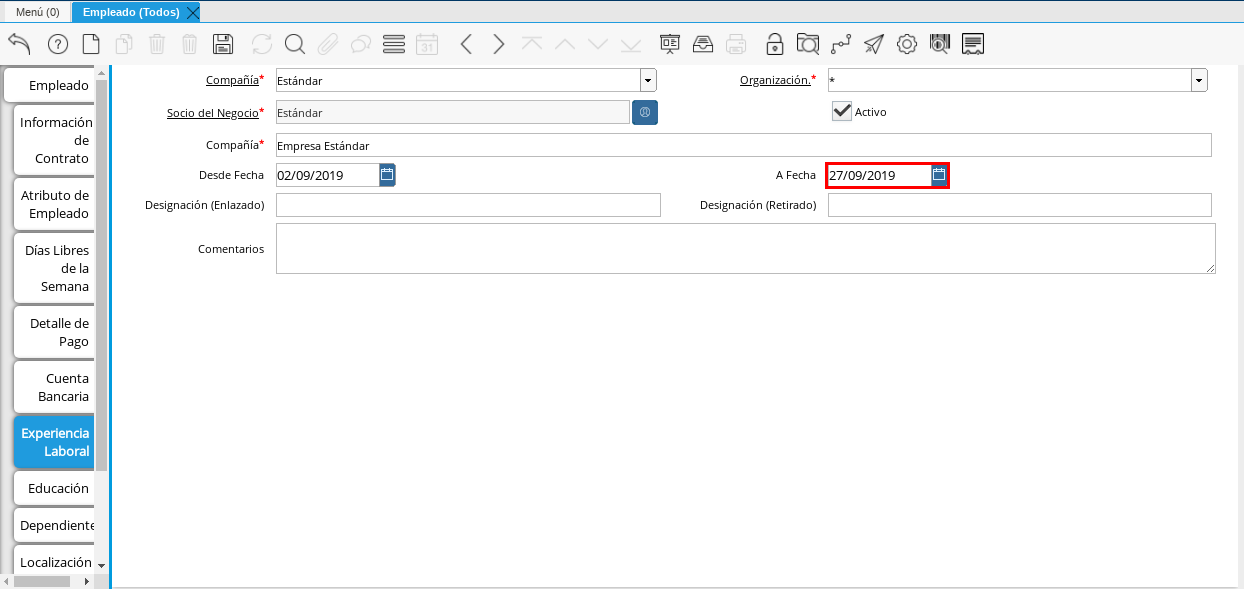Open the Localización tab
Image resolution: width=1244 pixels, height=589 pixels.
pyautogui.click(x=56, y=562)
